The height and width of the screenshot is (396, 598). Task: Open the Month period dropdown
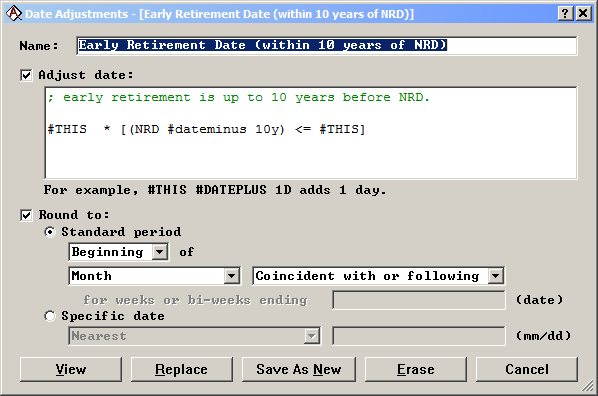pyautogui.click(x=154, y=276)
